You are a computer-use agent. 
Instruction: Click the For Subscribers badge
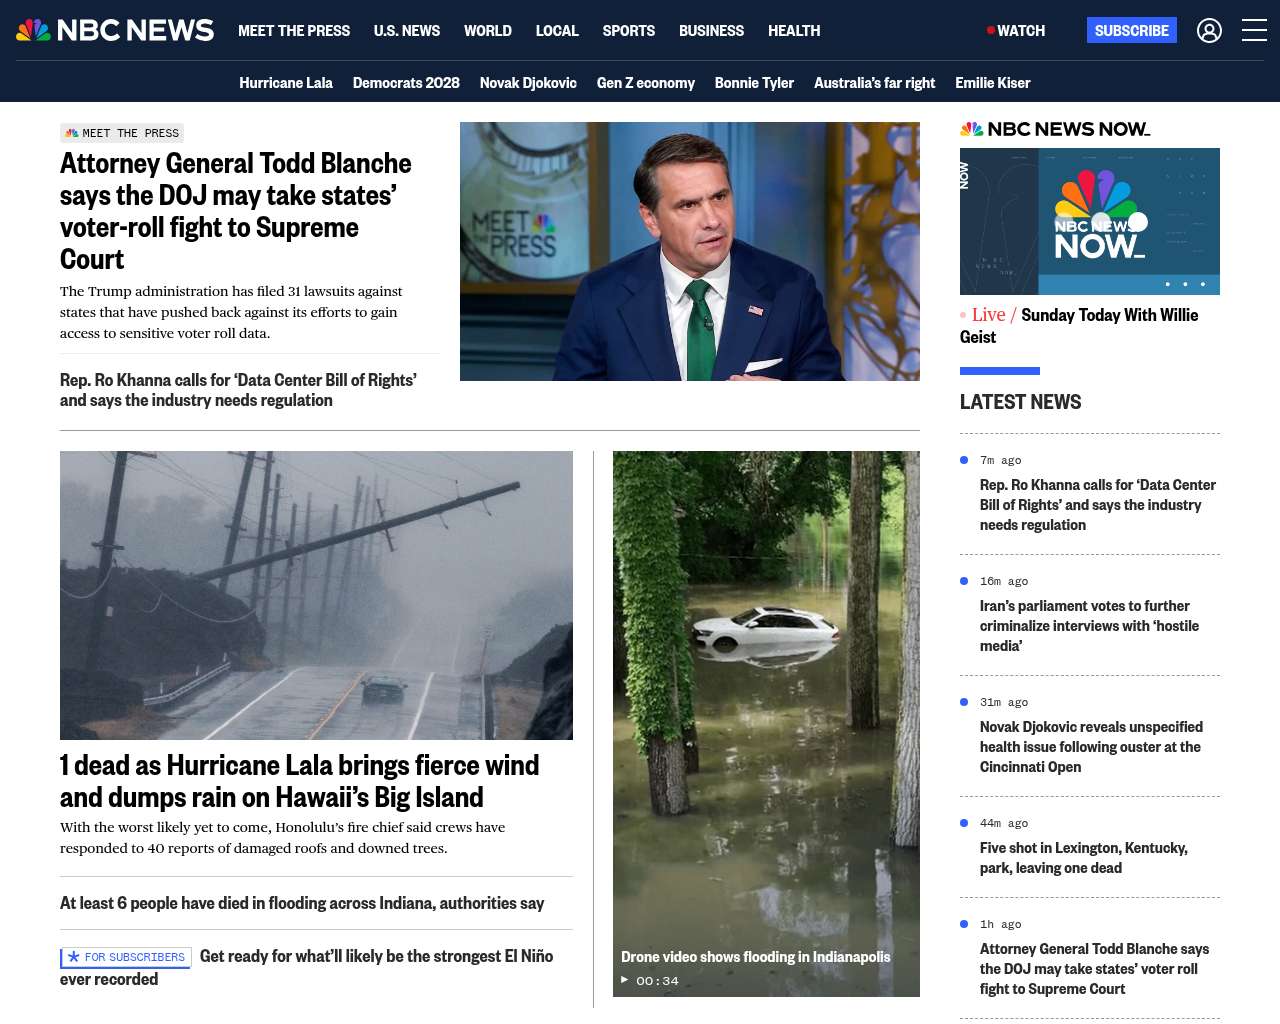pos(126,957)
